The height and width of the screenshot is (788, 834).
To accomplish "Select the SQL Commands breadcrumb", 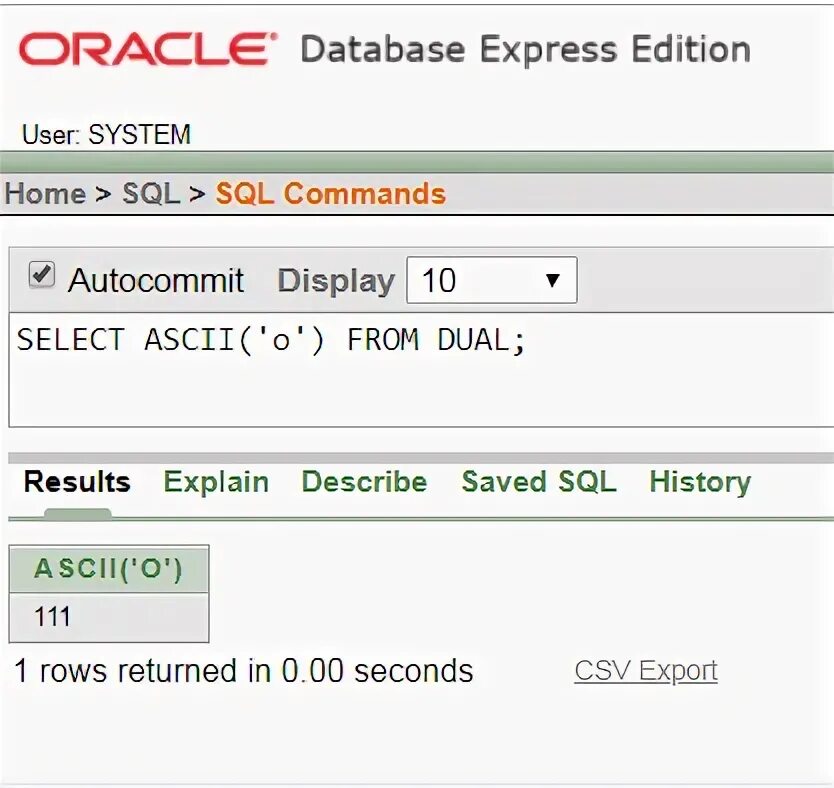I will point(331,193).
